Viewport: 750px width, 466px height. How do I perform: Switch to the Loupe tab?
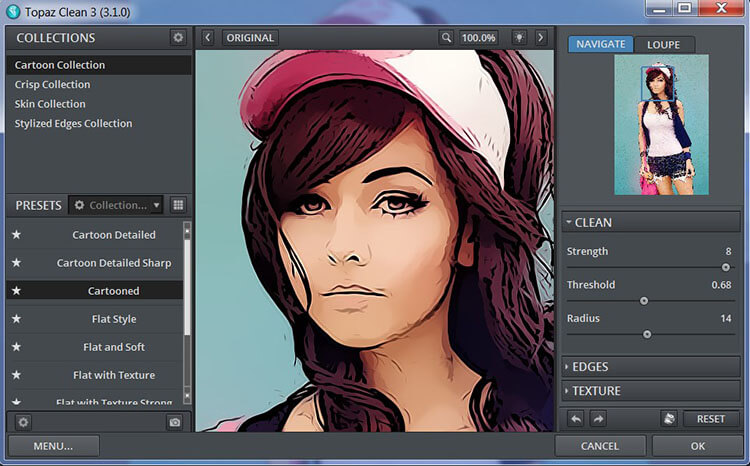pyautogui.click(x=663, y=44)
